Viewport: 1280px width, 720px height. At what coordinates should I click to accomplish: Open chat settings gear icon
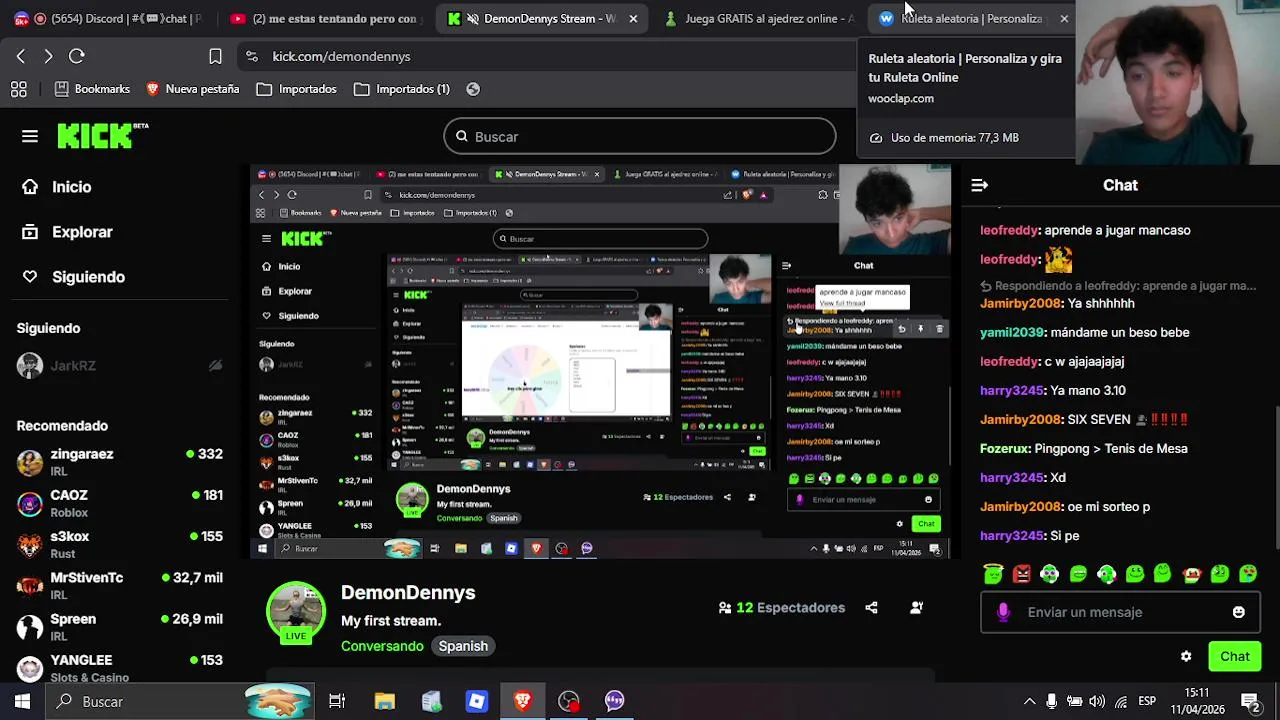click(x=1186, y=657)
